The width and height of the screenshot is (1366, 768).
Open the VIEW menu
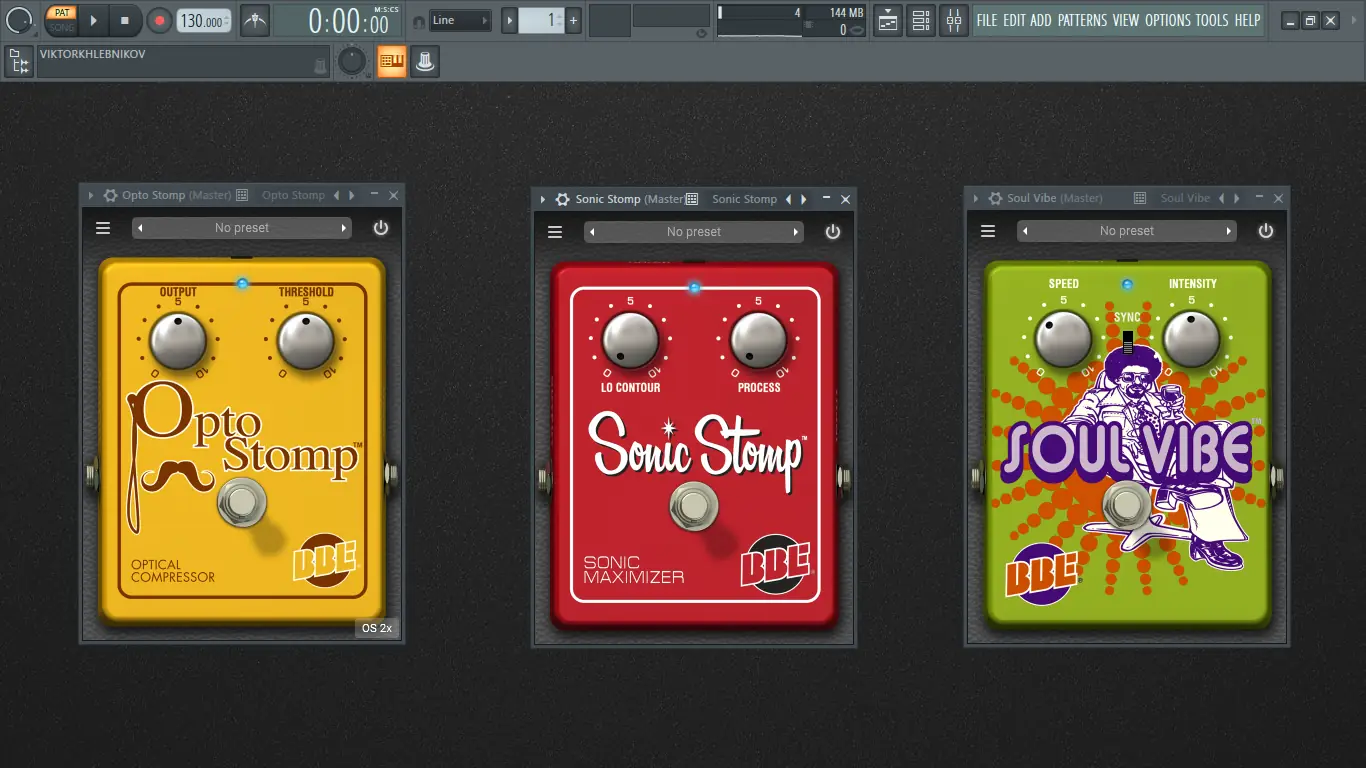tap(1126, 20)
